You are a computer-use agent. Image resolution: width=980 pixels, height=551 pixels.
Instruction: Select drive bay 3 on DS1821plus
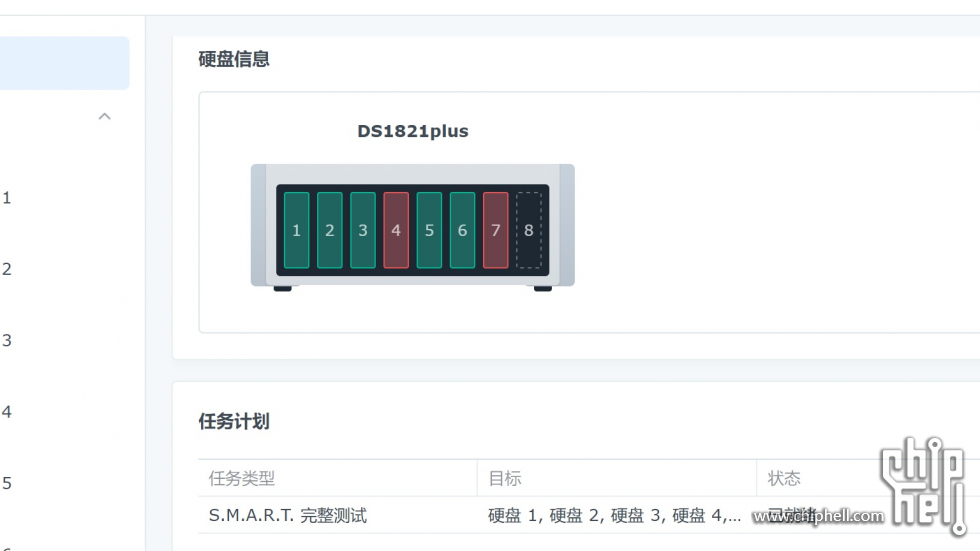pyautogui.click(x=362, y=230)
